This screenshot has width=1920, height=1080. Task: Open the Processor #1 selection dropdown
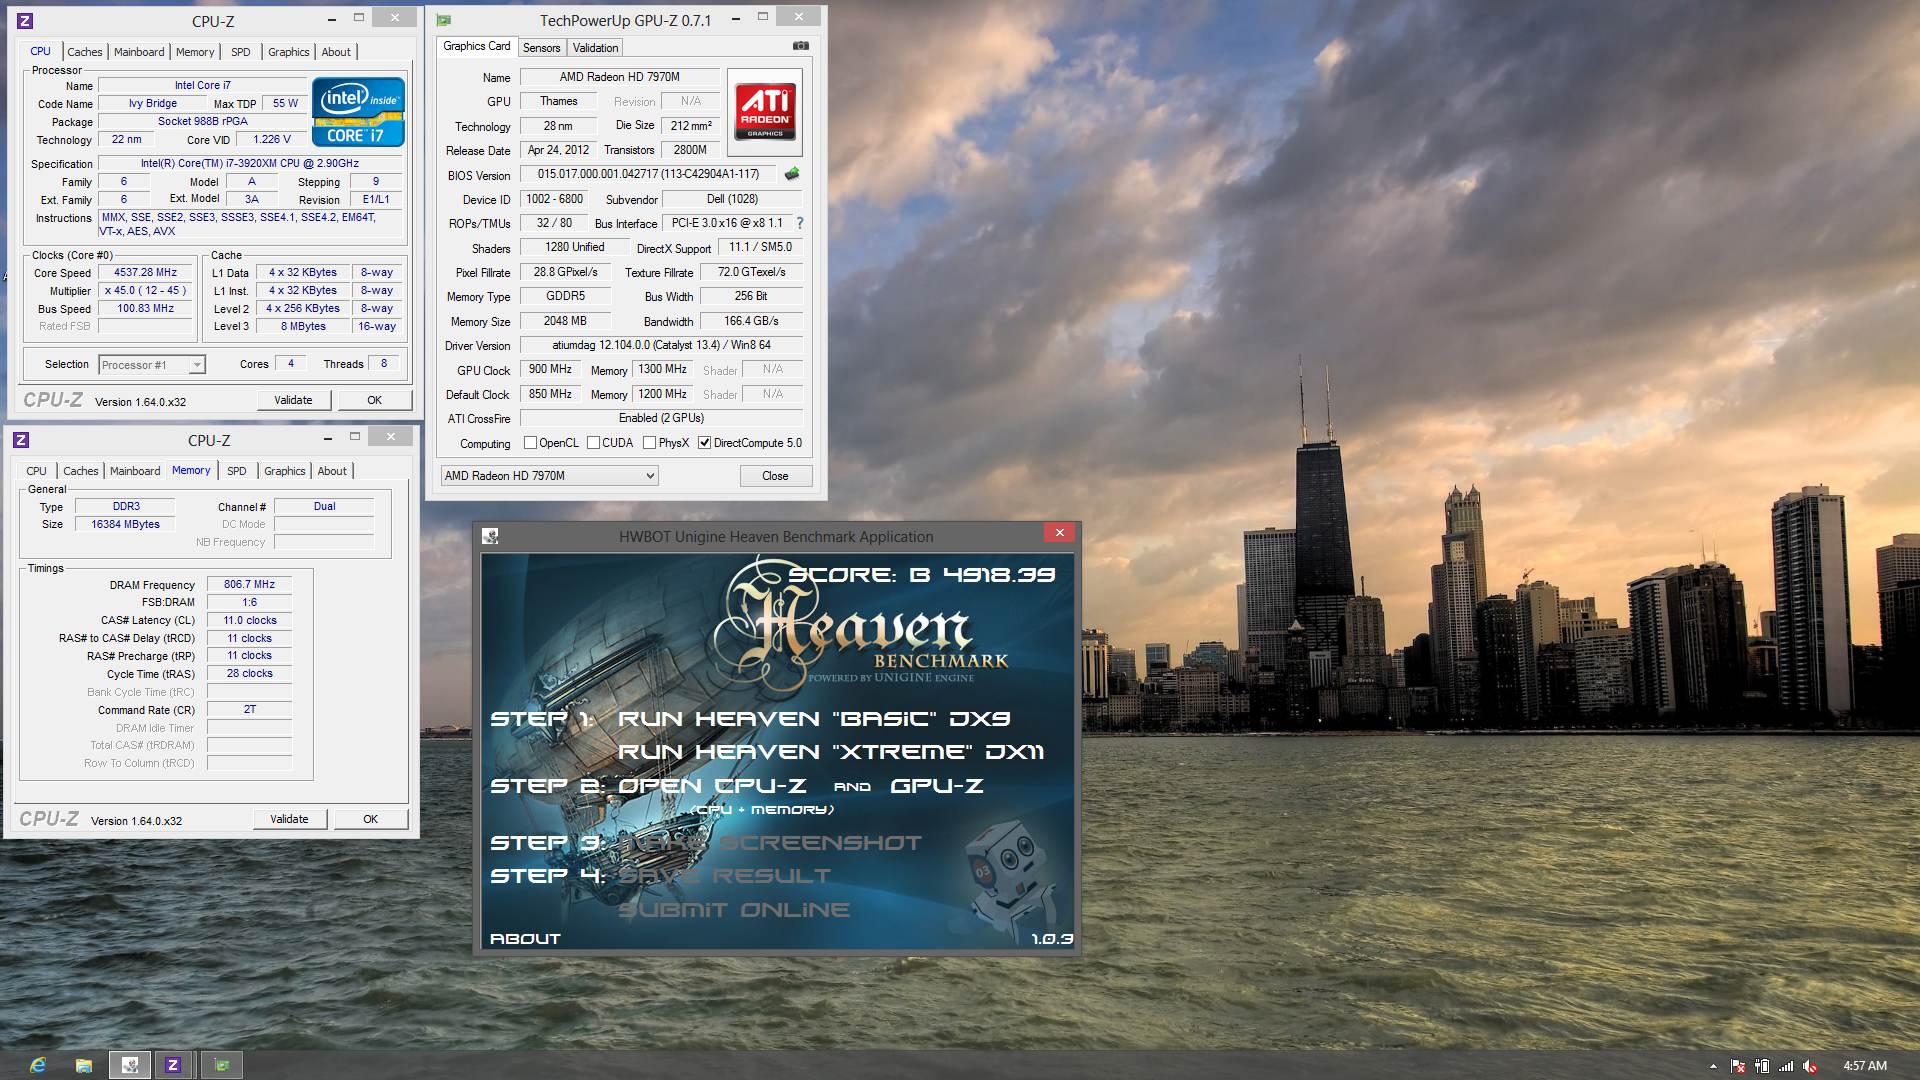coord(152,365)
